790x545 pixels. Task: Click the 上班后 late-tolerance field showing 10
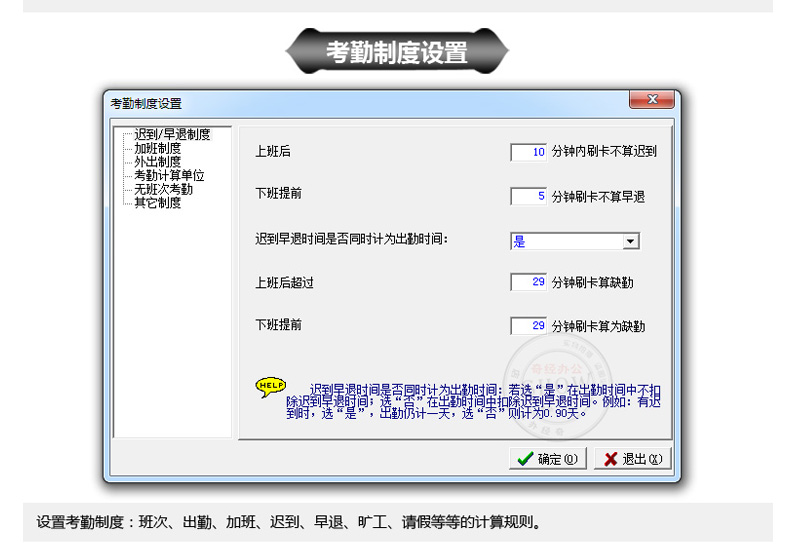pyautogui.click(x=528, y=153)
